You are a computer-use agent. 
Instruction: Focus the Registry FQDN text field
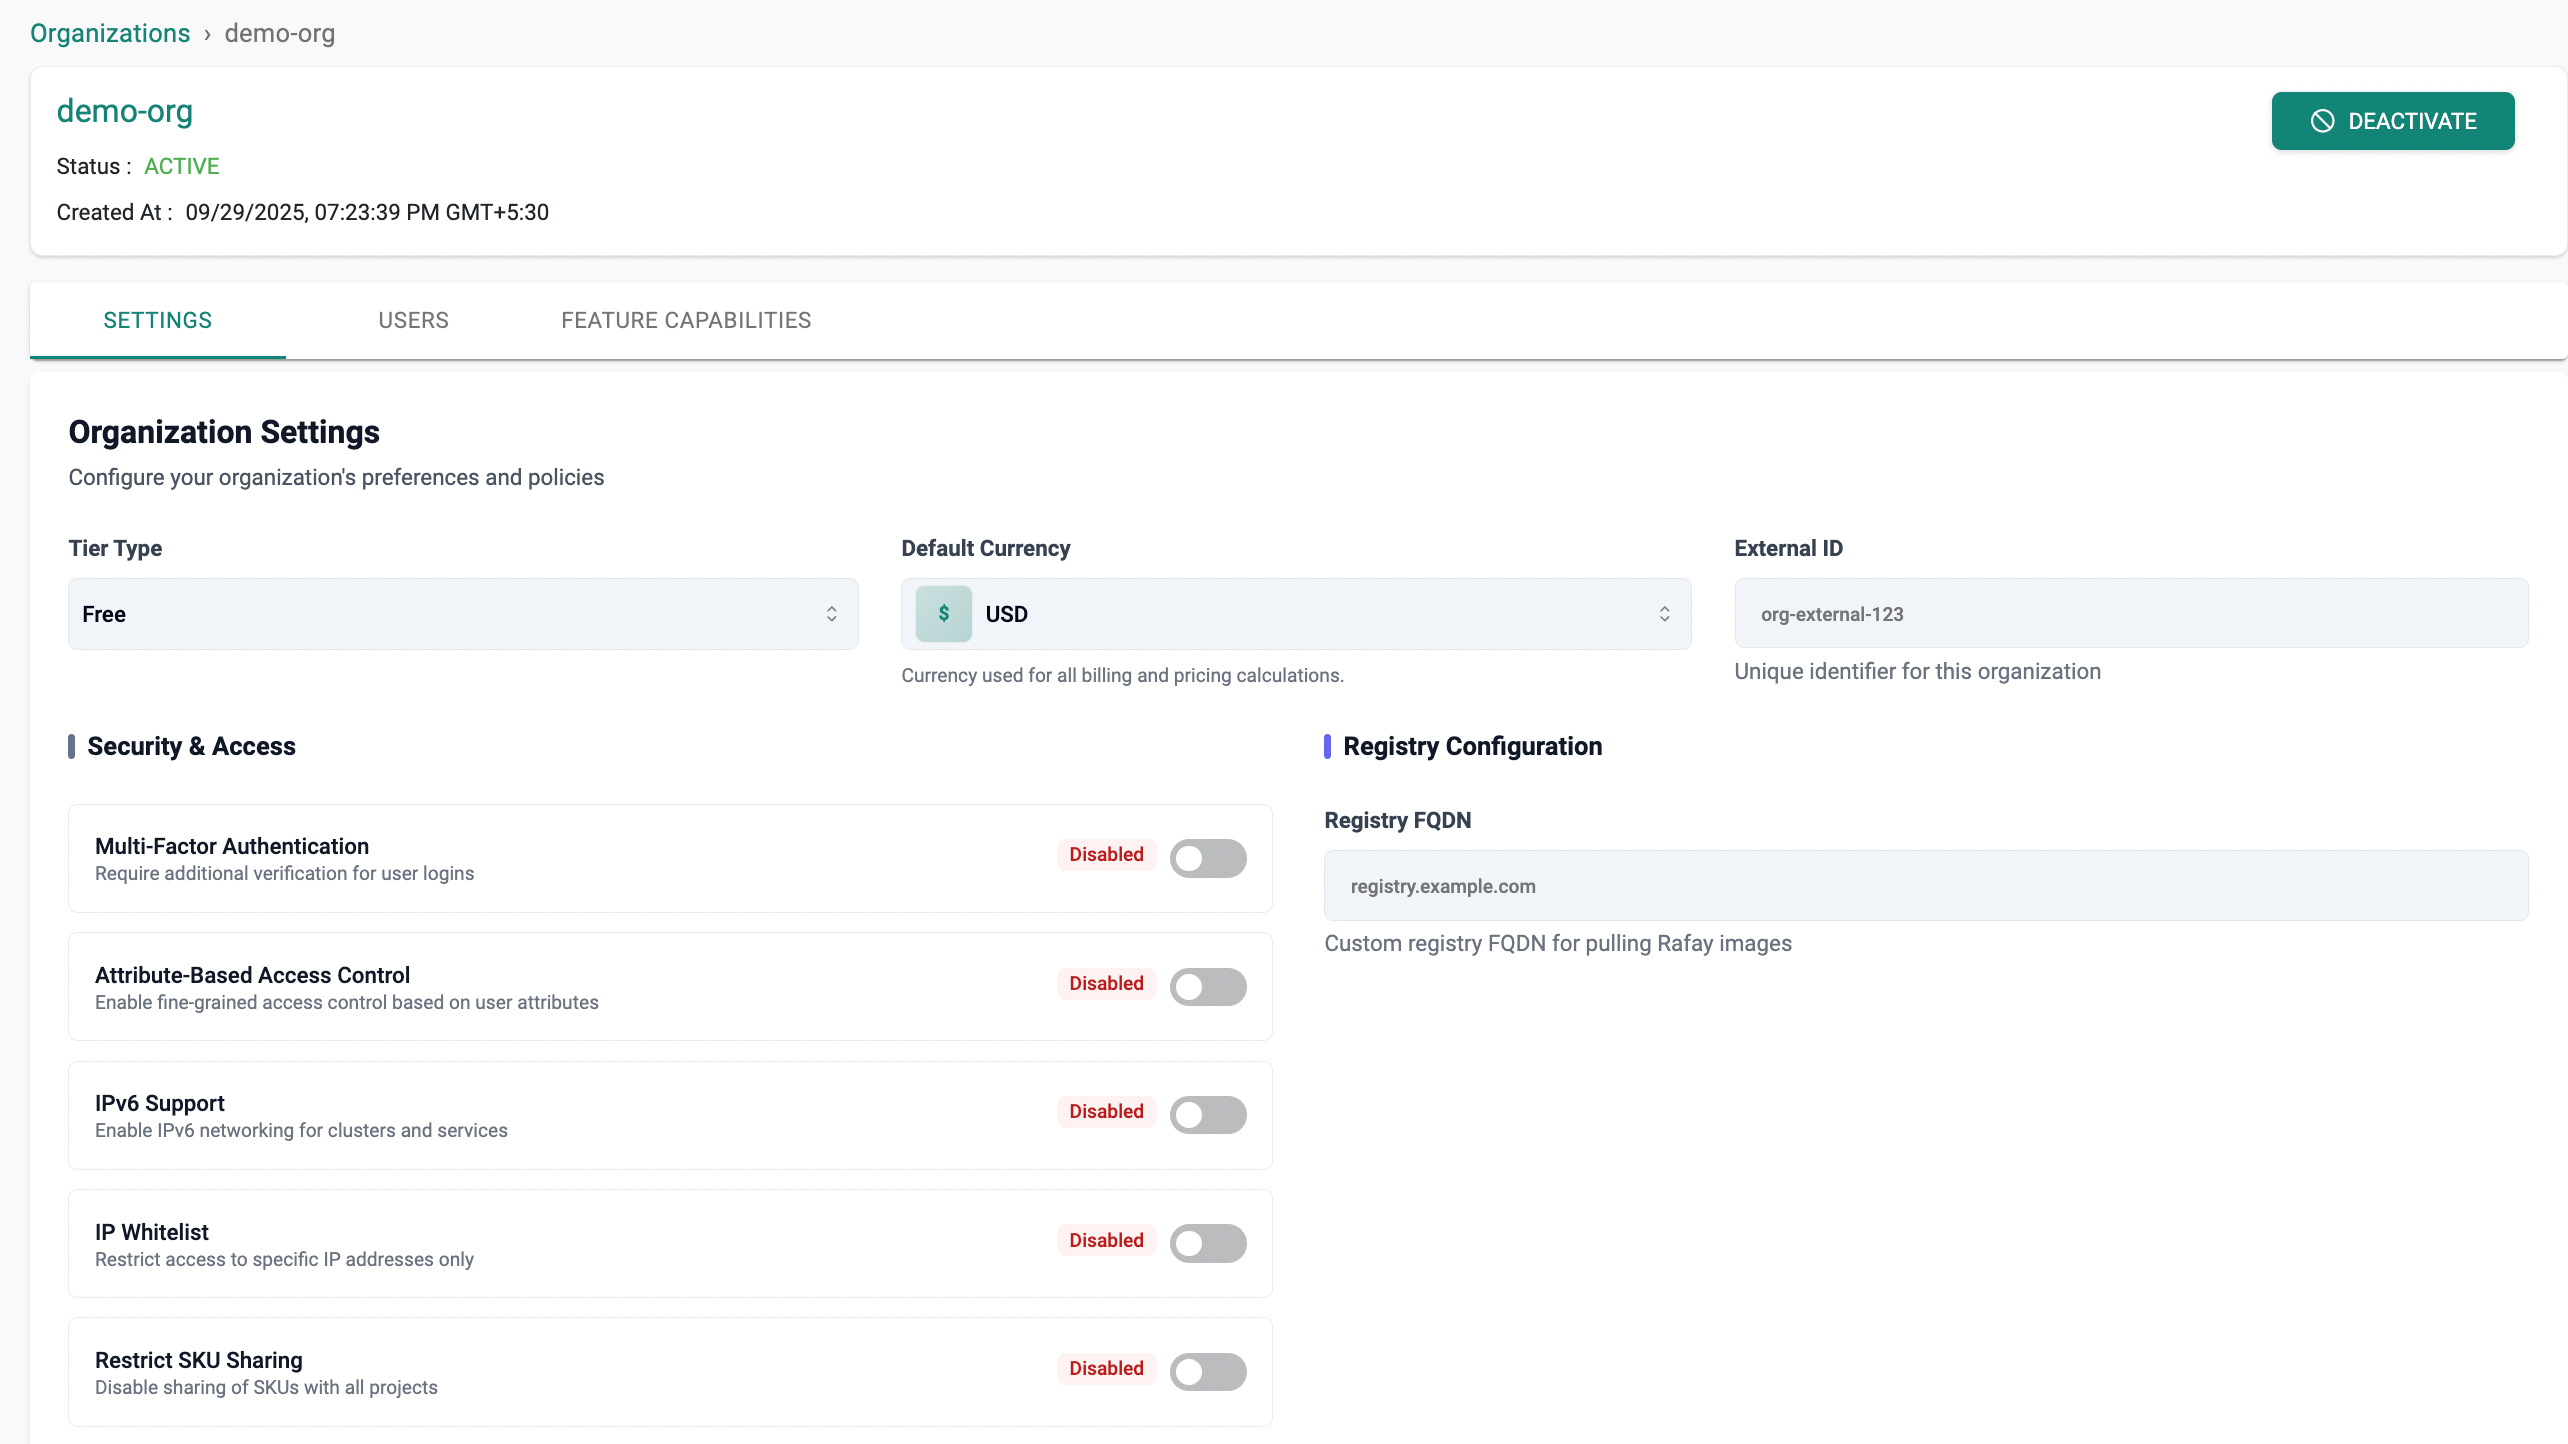(x=1925, y=886)
